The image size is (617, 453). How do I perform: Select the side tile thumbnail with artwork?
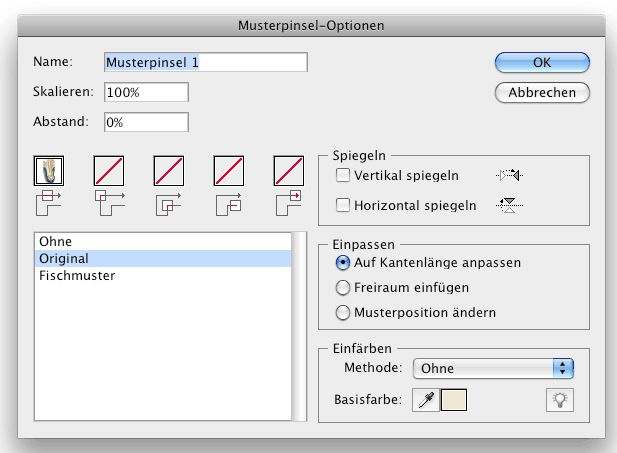pyautogui.click(x=49, y=170)
